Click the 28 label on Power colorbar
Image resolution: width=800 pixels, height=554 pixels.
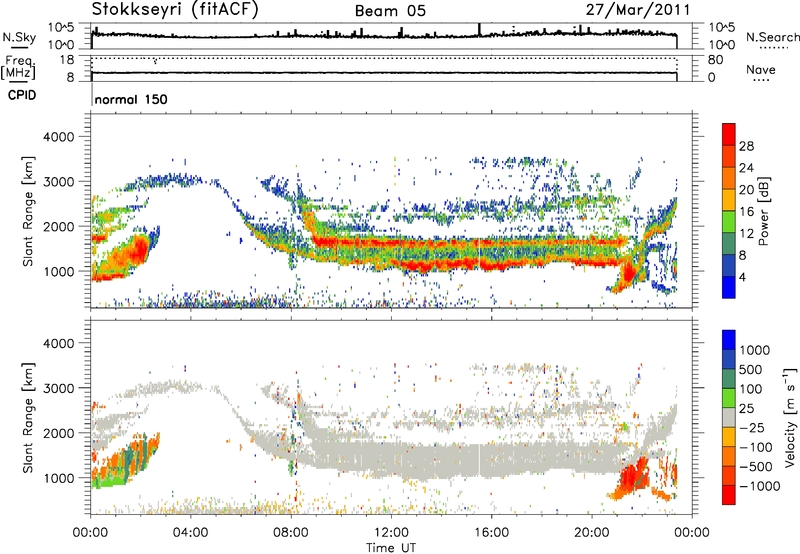tap(746, 146)
